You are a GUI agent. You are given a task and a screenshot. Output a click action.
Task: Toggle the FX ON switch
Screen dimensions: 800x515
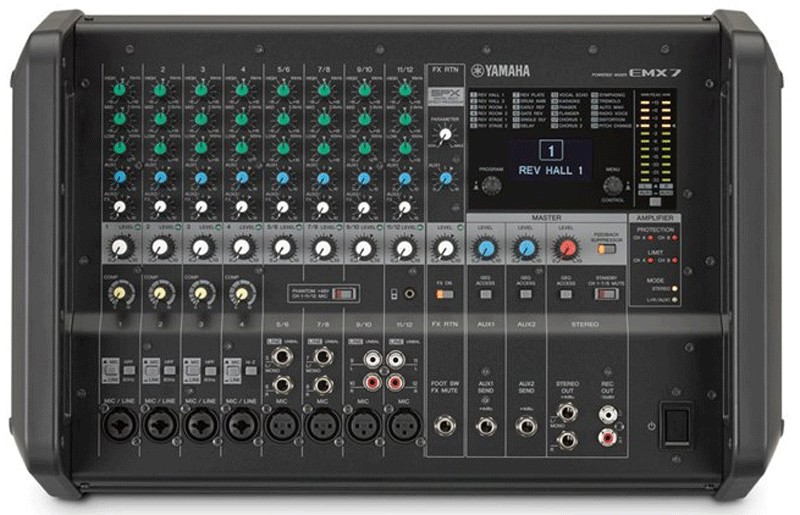[444, 295]
